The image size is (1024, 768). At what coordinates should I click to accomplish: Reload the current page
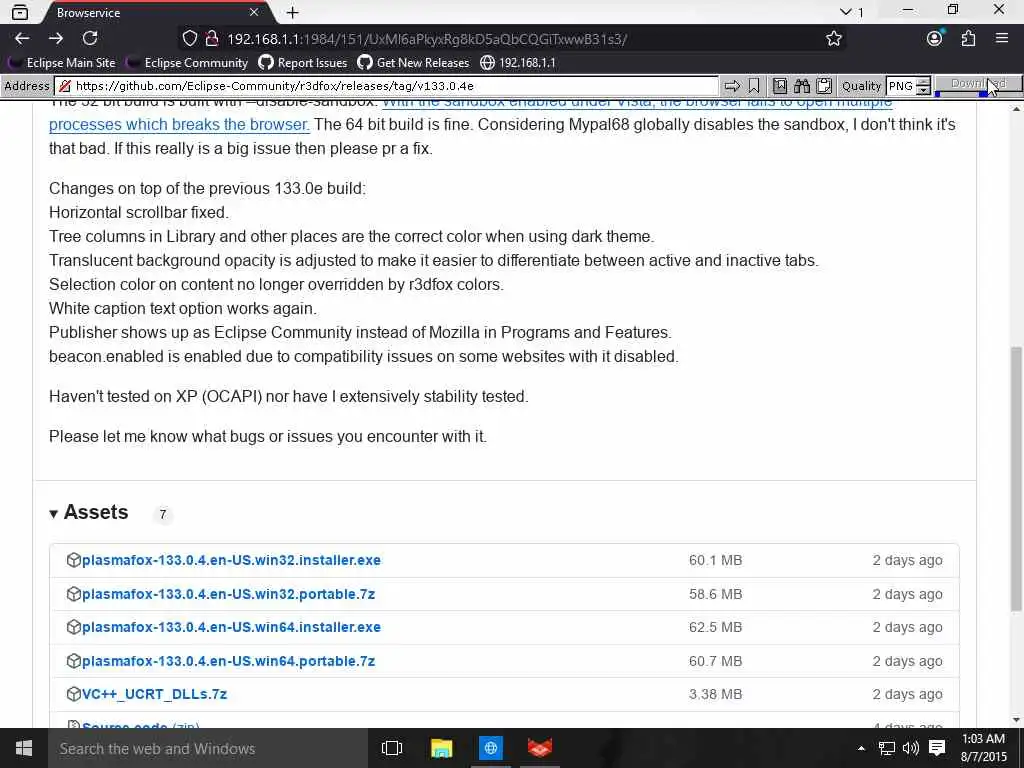point(90,39)
